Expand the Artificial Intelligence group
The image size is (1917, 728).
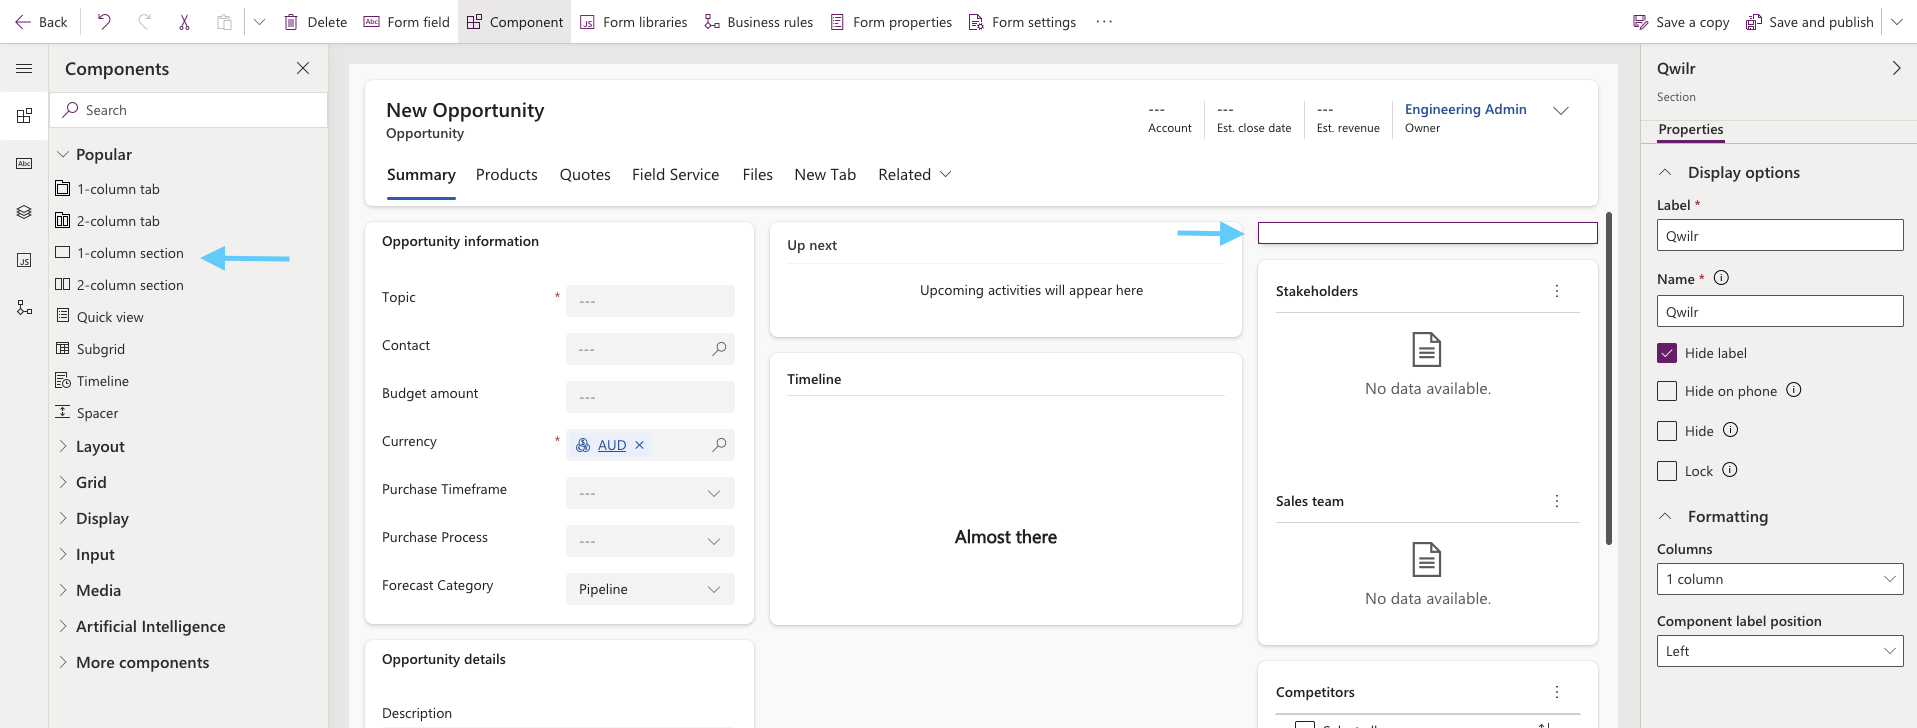pos(141,627)
